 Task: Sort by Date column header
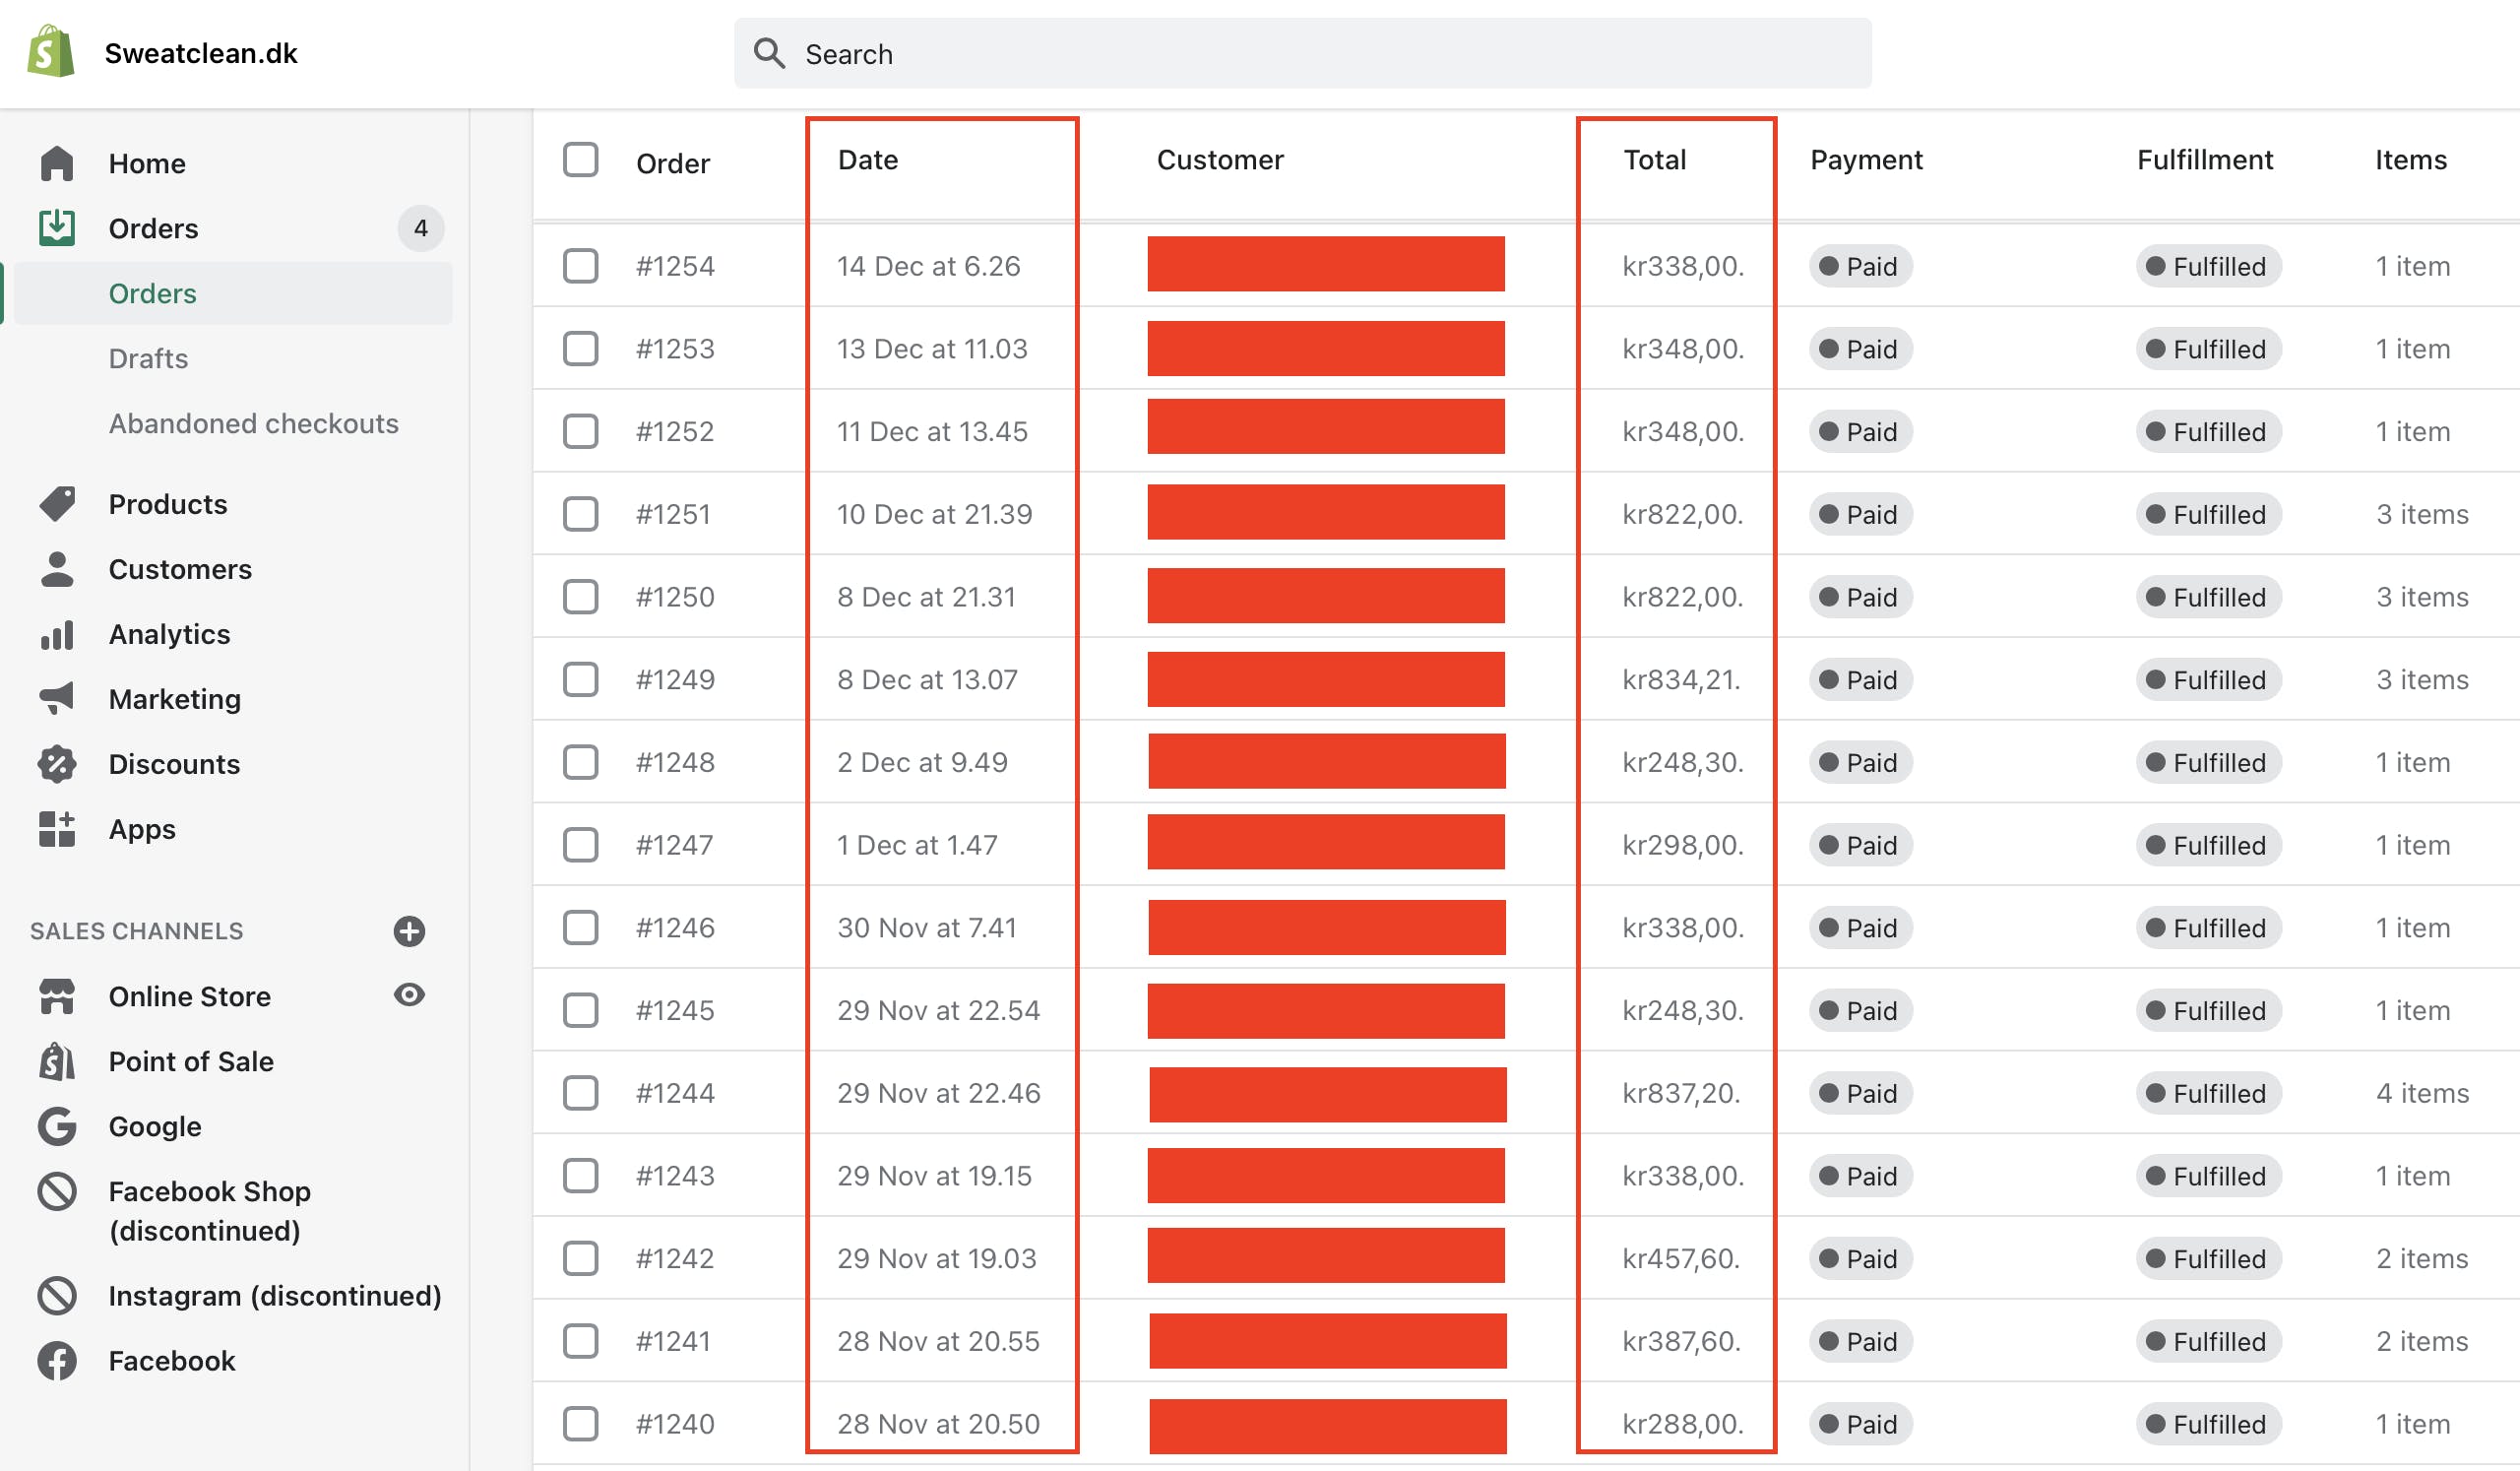[868, 160]
